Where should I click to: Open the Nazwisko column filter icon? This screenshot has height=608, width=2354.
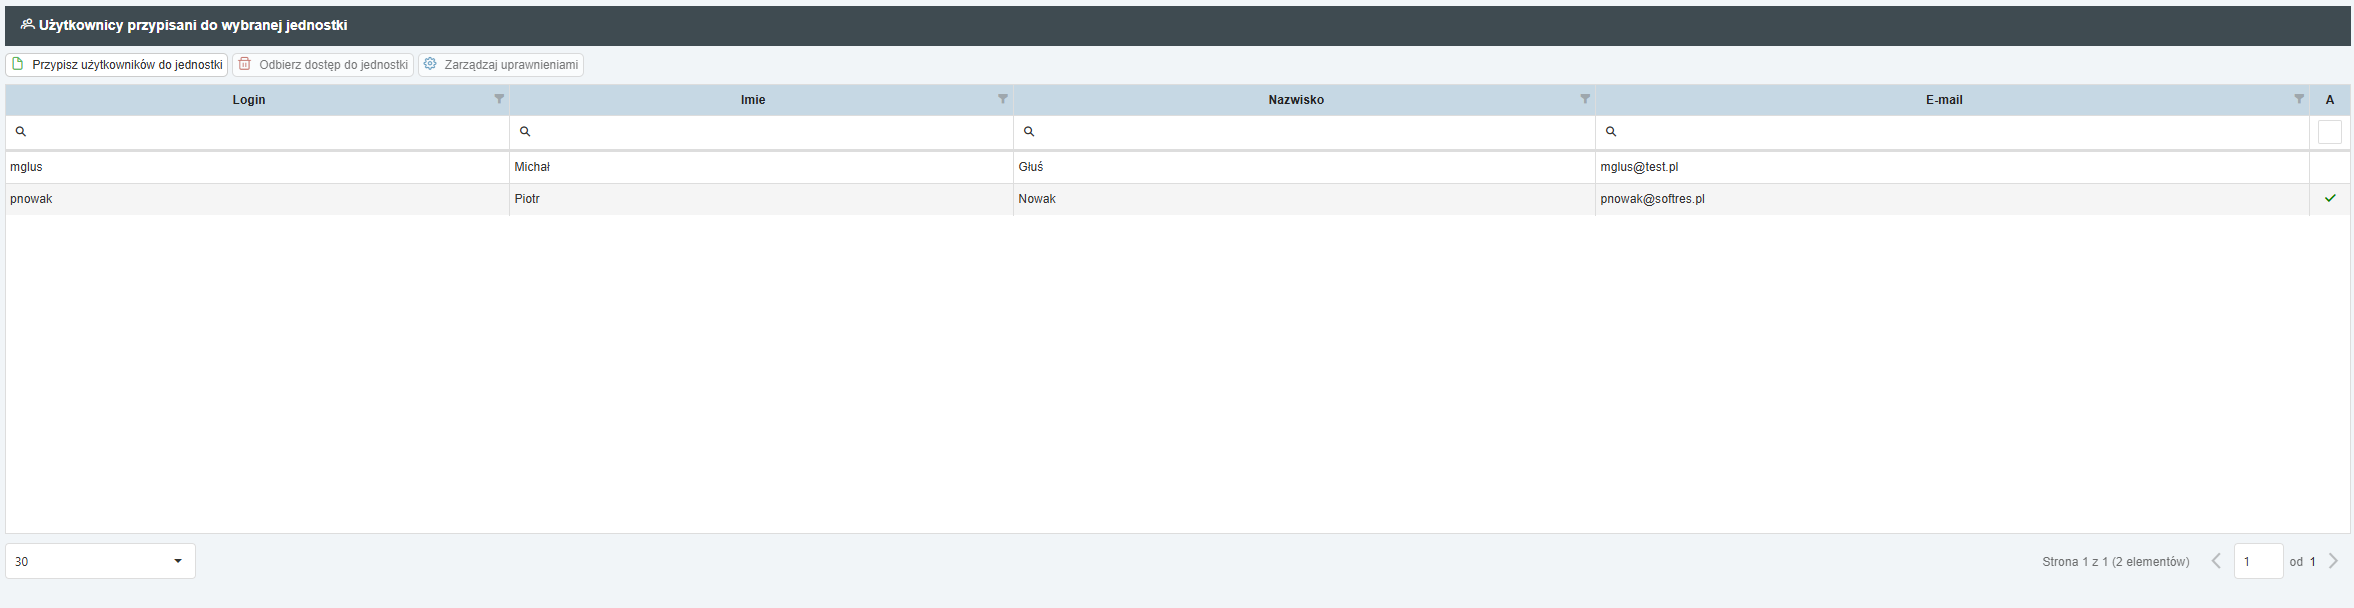[x=1585, y=99]
